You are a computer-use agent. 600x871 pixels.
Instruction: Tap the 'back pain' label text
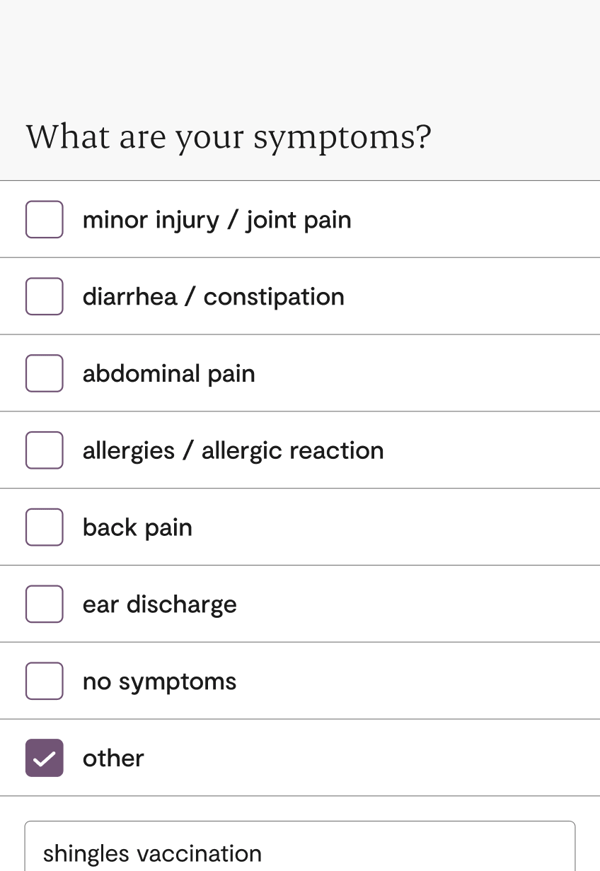click(137, 527)
